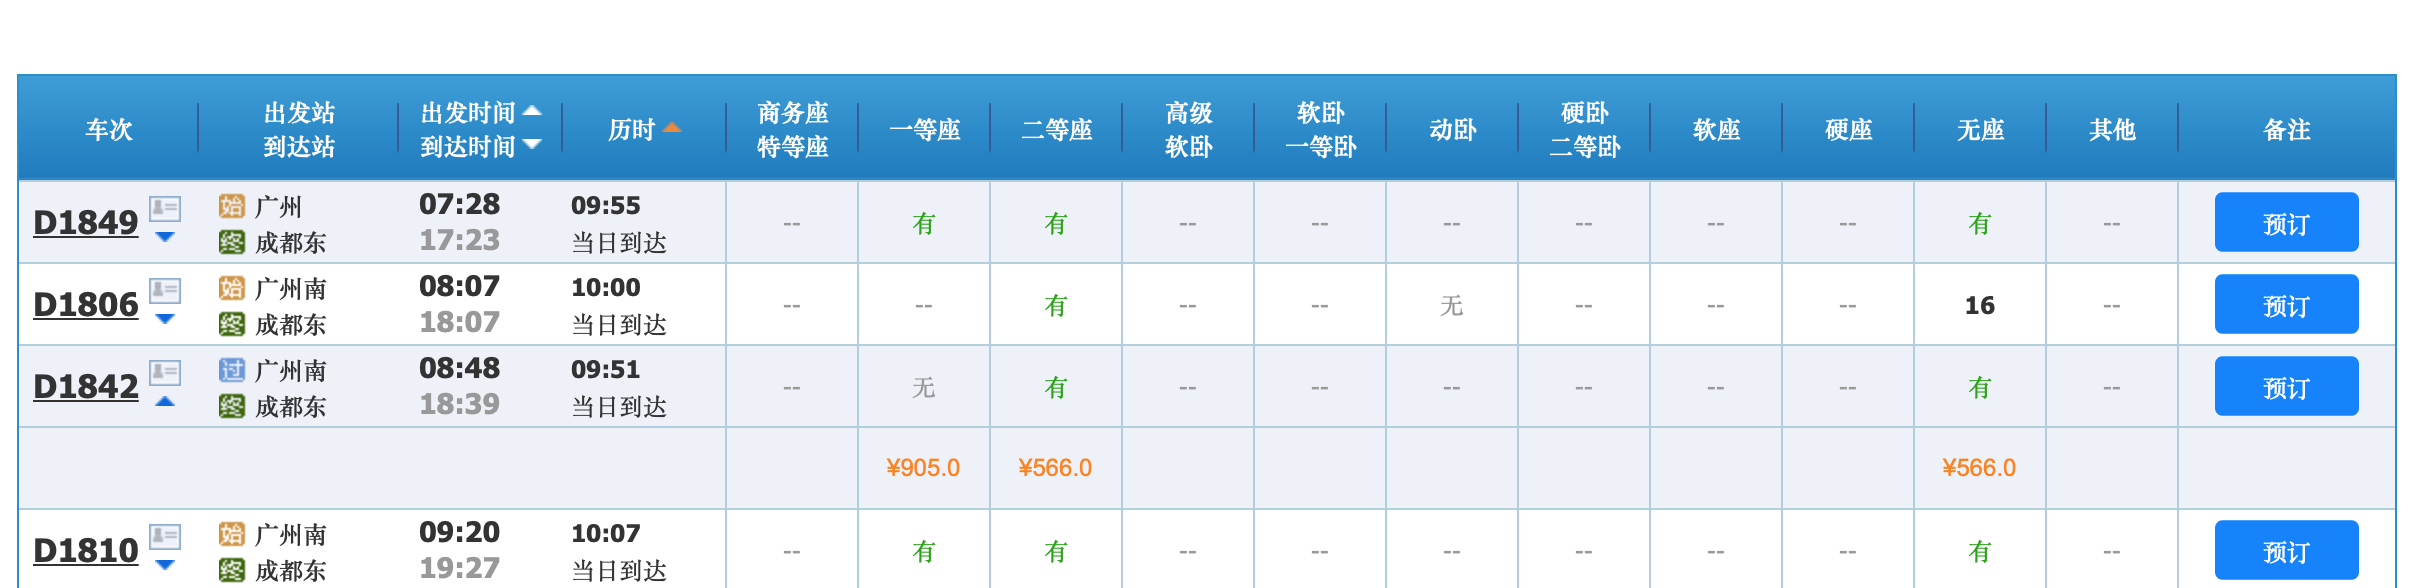Book train D1849 with 预订 button
Viewport: 2414px width, 588px height.
[2286, 222]
